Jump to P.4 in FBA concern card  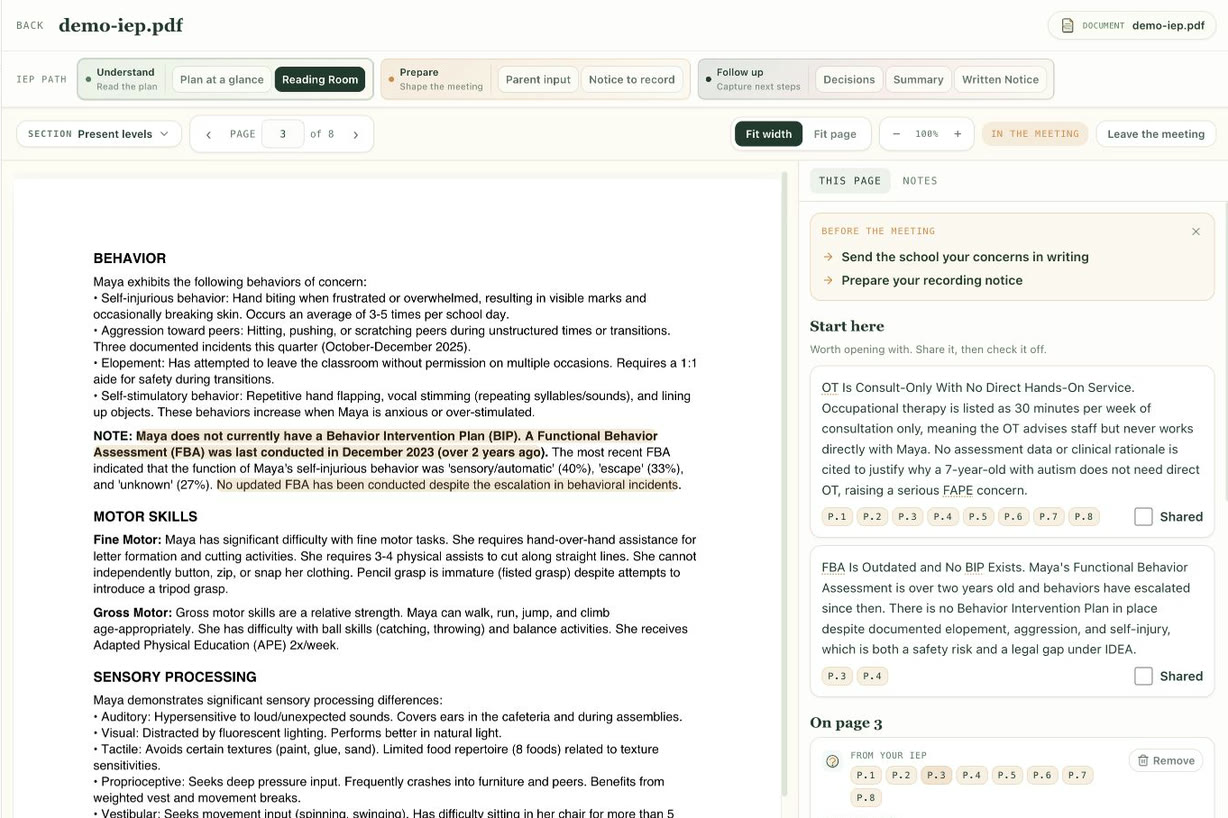(872, 677)
